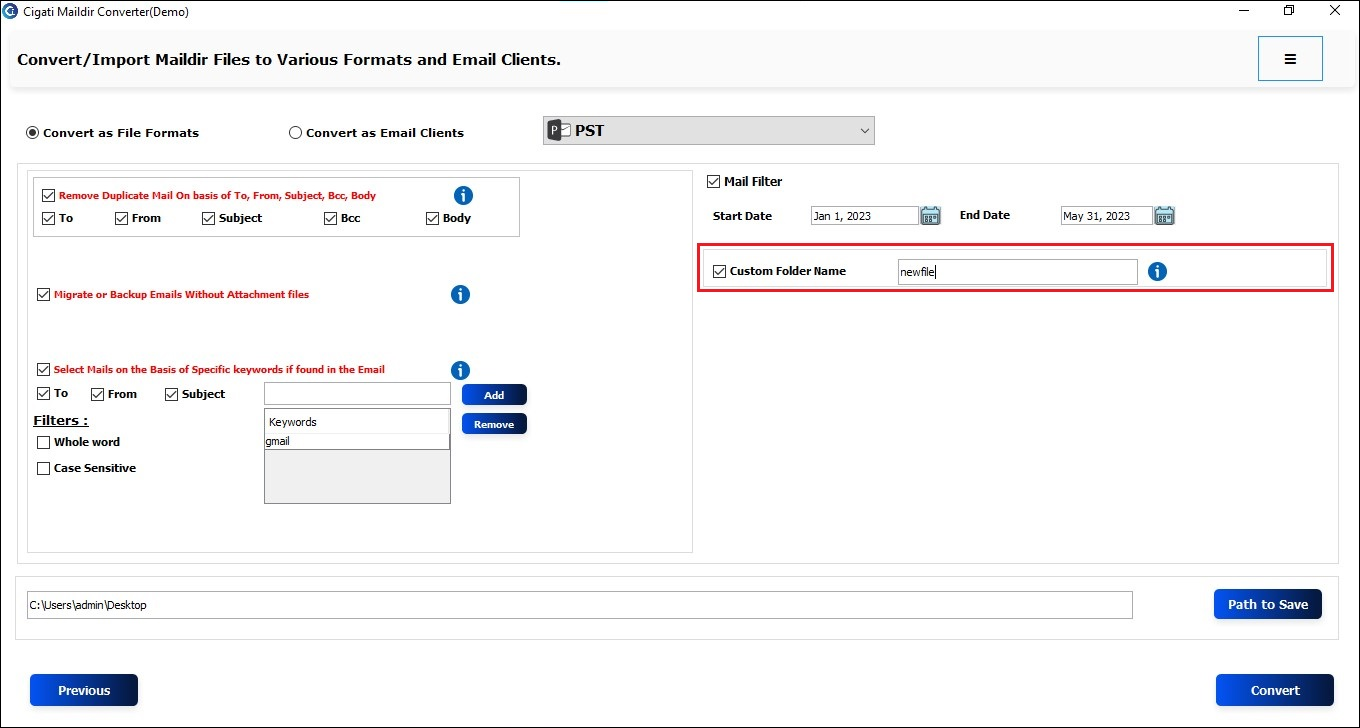Toggle the Custom Folder Name checkbox
This screenshot has height=728, width=1360.
[x=719, y=271]
